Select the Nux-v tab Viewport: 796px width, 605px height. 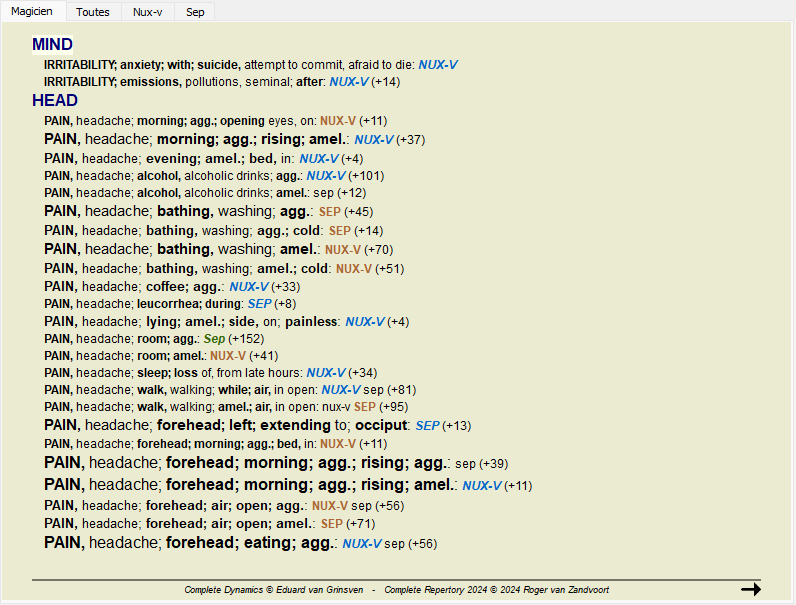(148, 12)
